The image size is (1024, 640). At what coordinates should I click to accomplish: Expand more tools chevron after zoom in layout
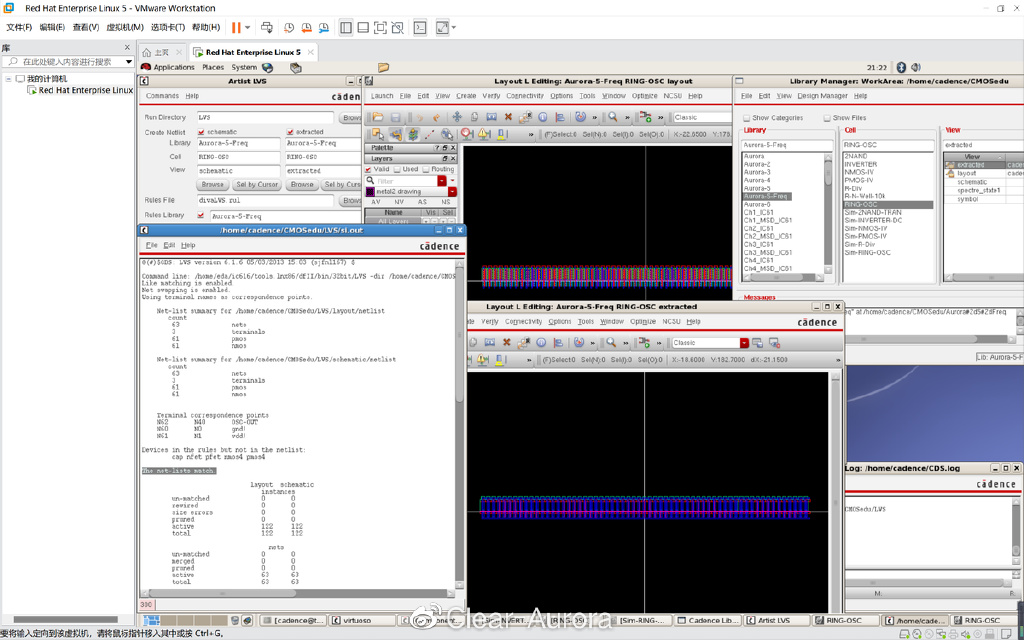click(x=627, y=118)
